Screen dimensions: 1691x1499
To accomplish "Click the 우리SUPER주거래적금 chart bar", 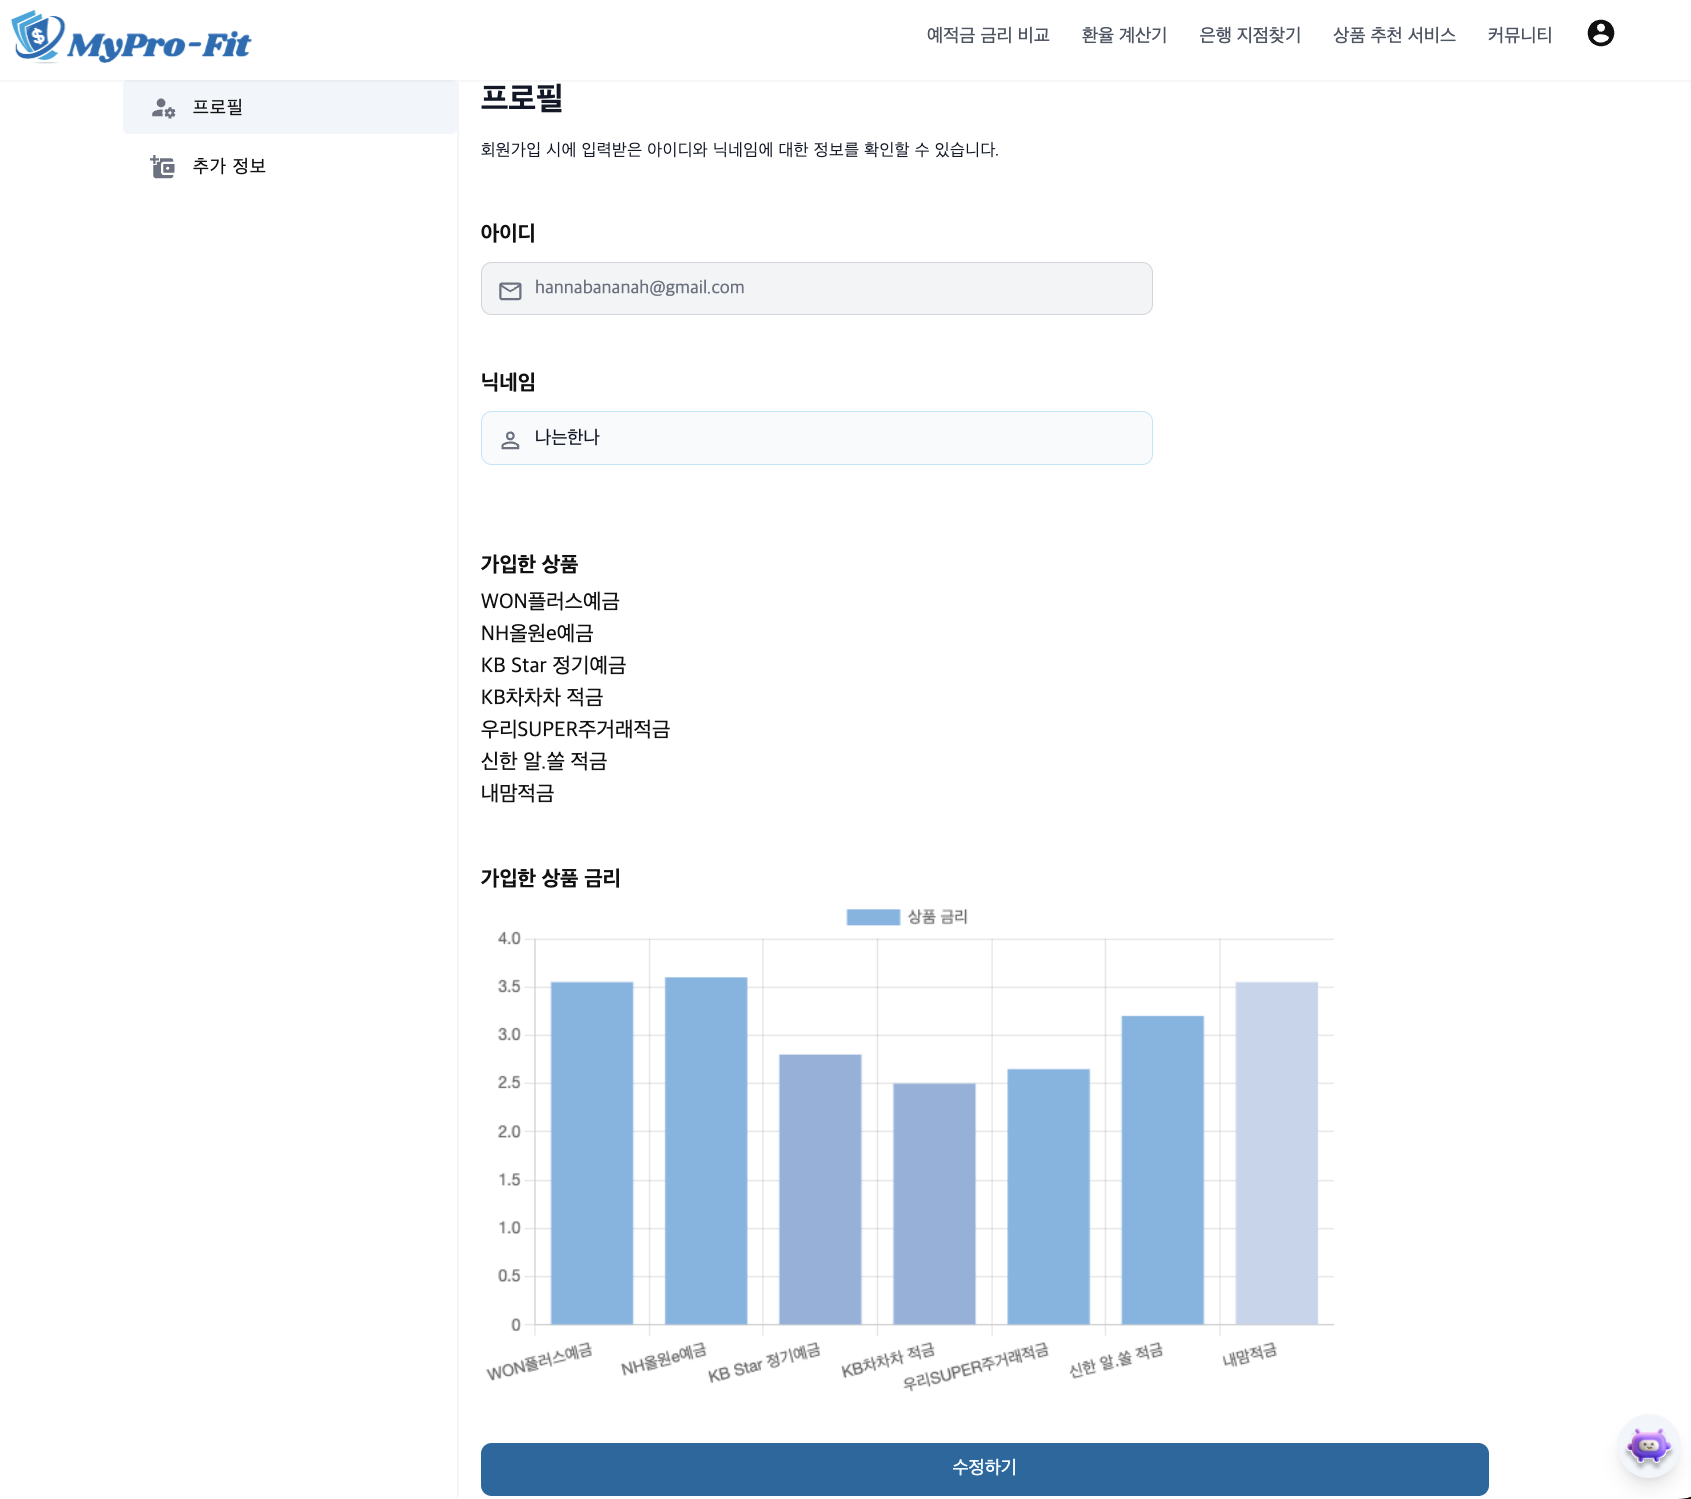I will tap(1048, 1197).
